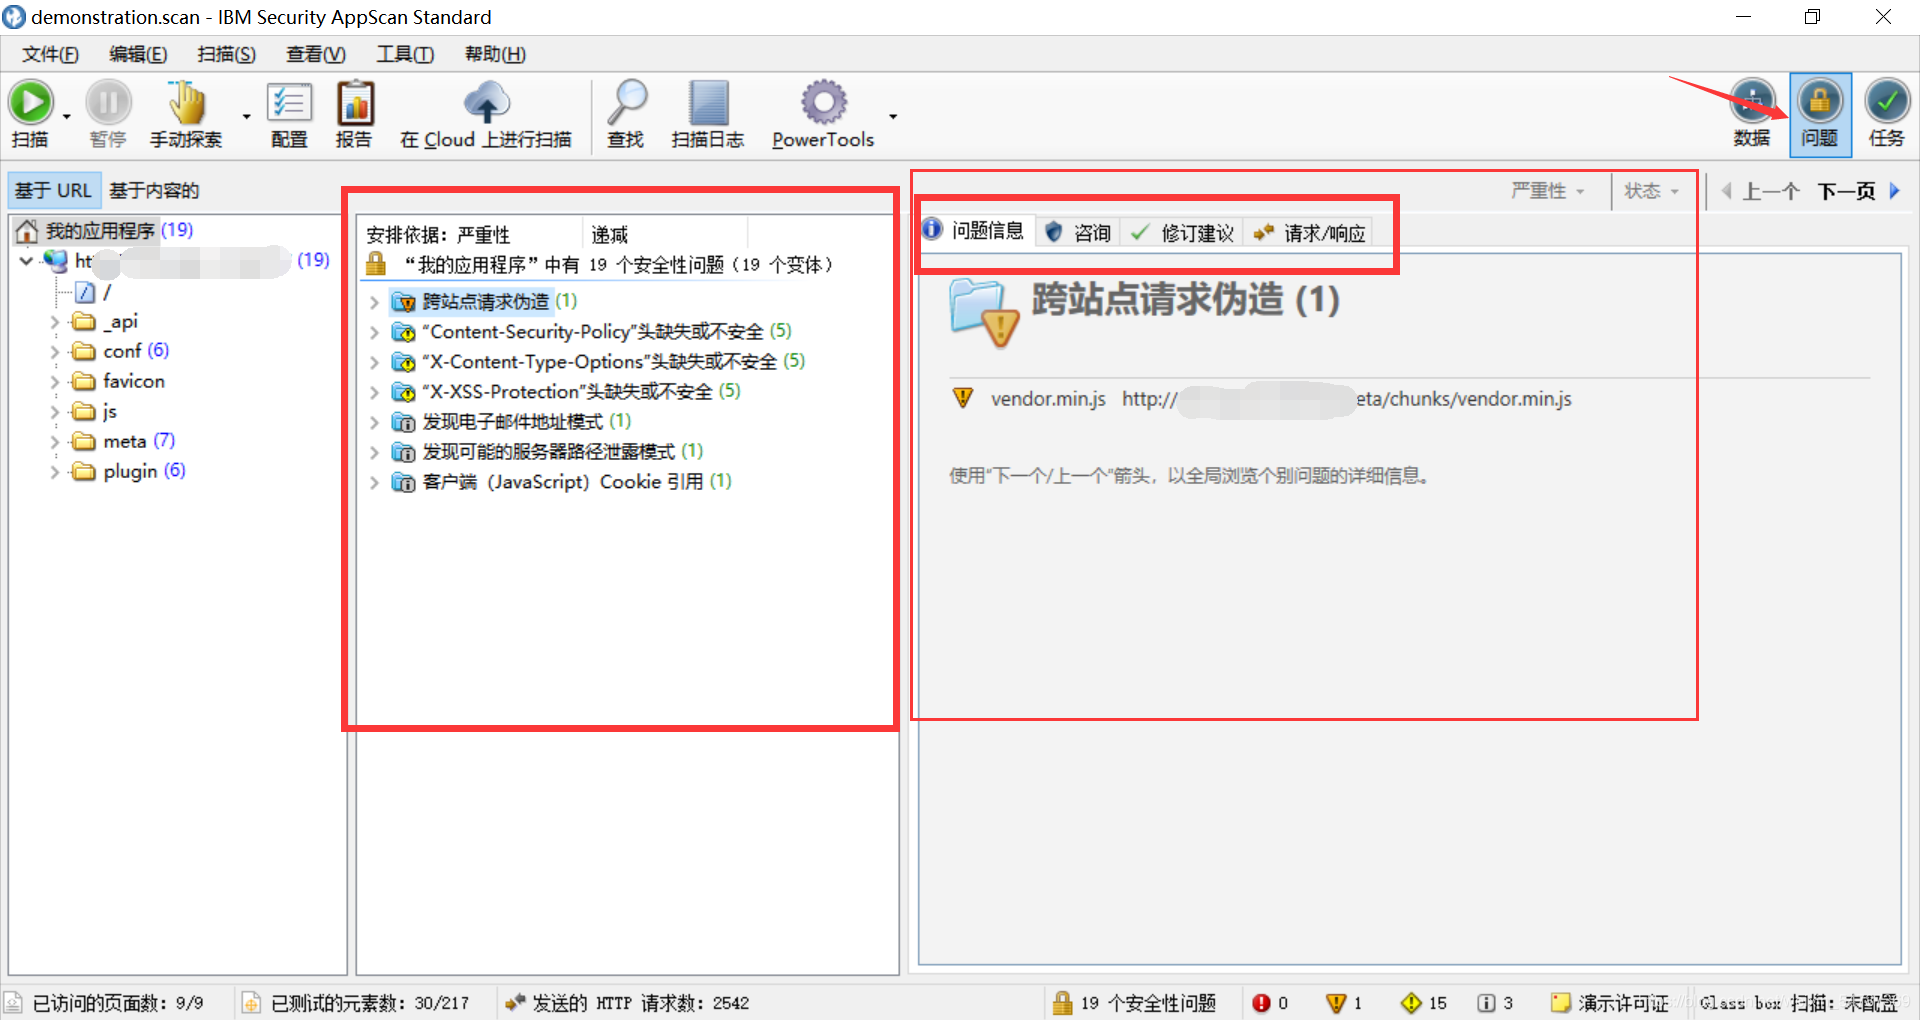The image size is (1920, 1020).
Task: Open the Fix Recommendation tab
Action: tap(1183, 232)
